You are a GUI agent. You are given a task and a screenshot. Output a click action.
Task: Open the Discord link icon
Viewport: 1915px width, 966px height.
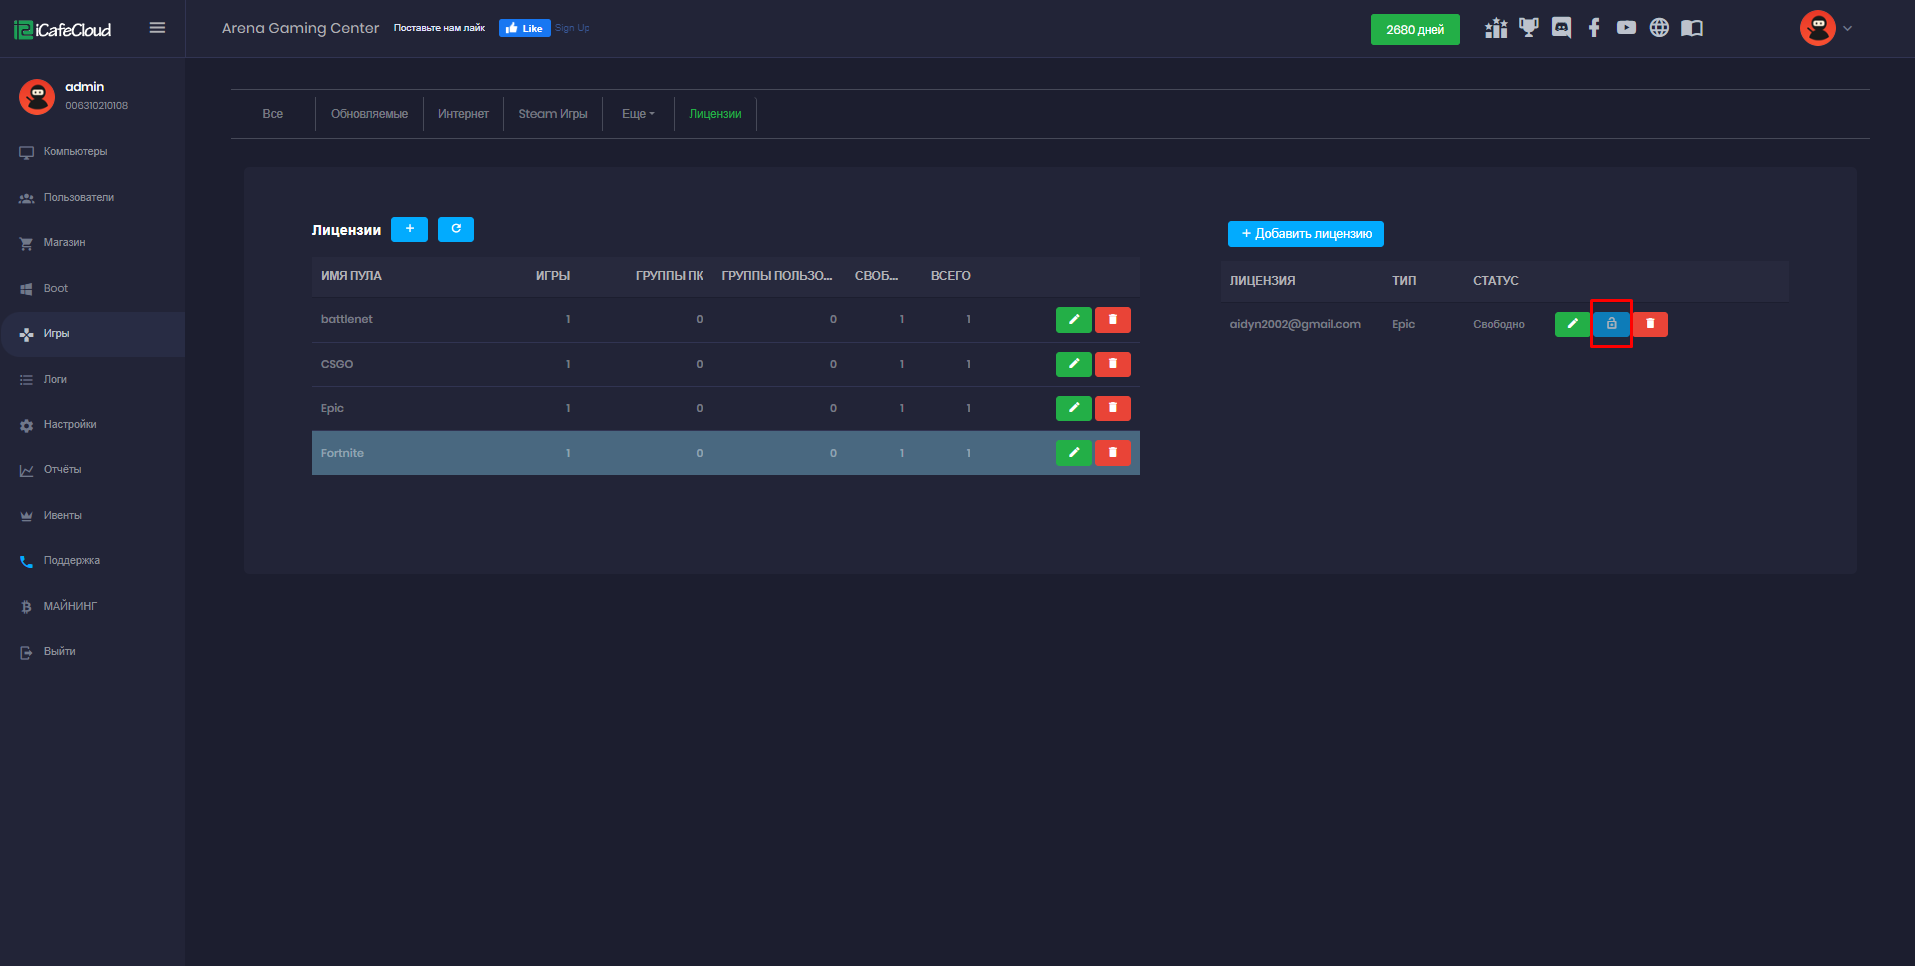pos(1561,28)
